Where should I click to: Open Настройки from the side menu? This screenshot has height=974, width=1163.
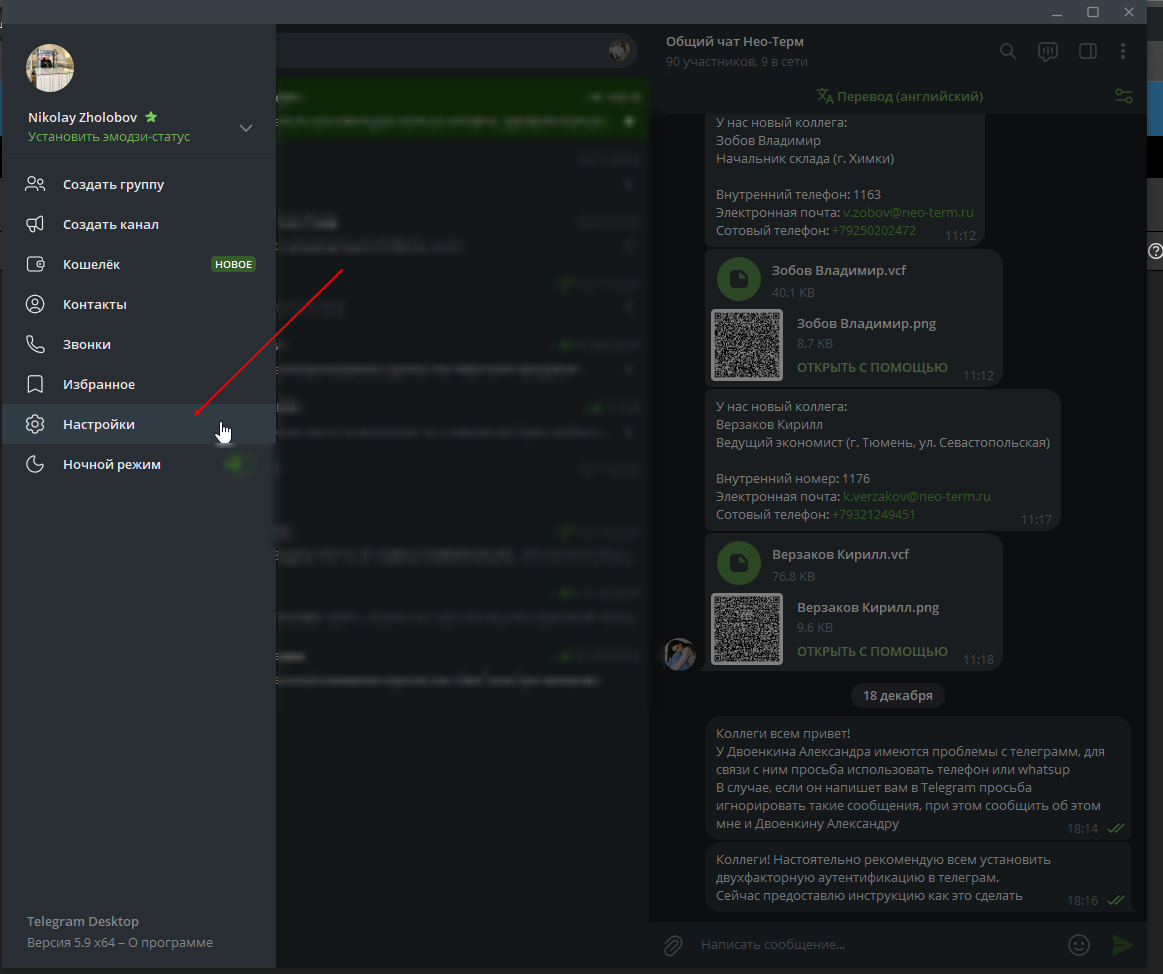click(139, 424)
